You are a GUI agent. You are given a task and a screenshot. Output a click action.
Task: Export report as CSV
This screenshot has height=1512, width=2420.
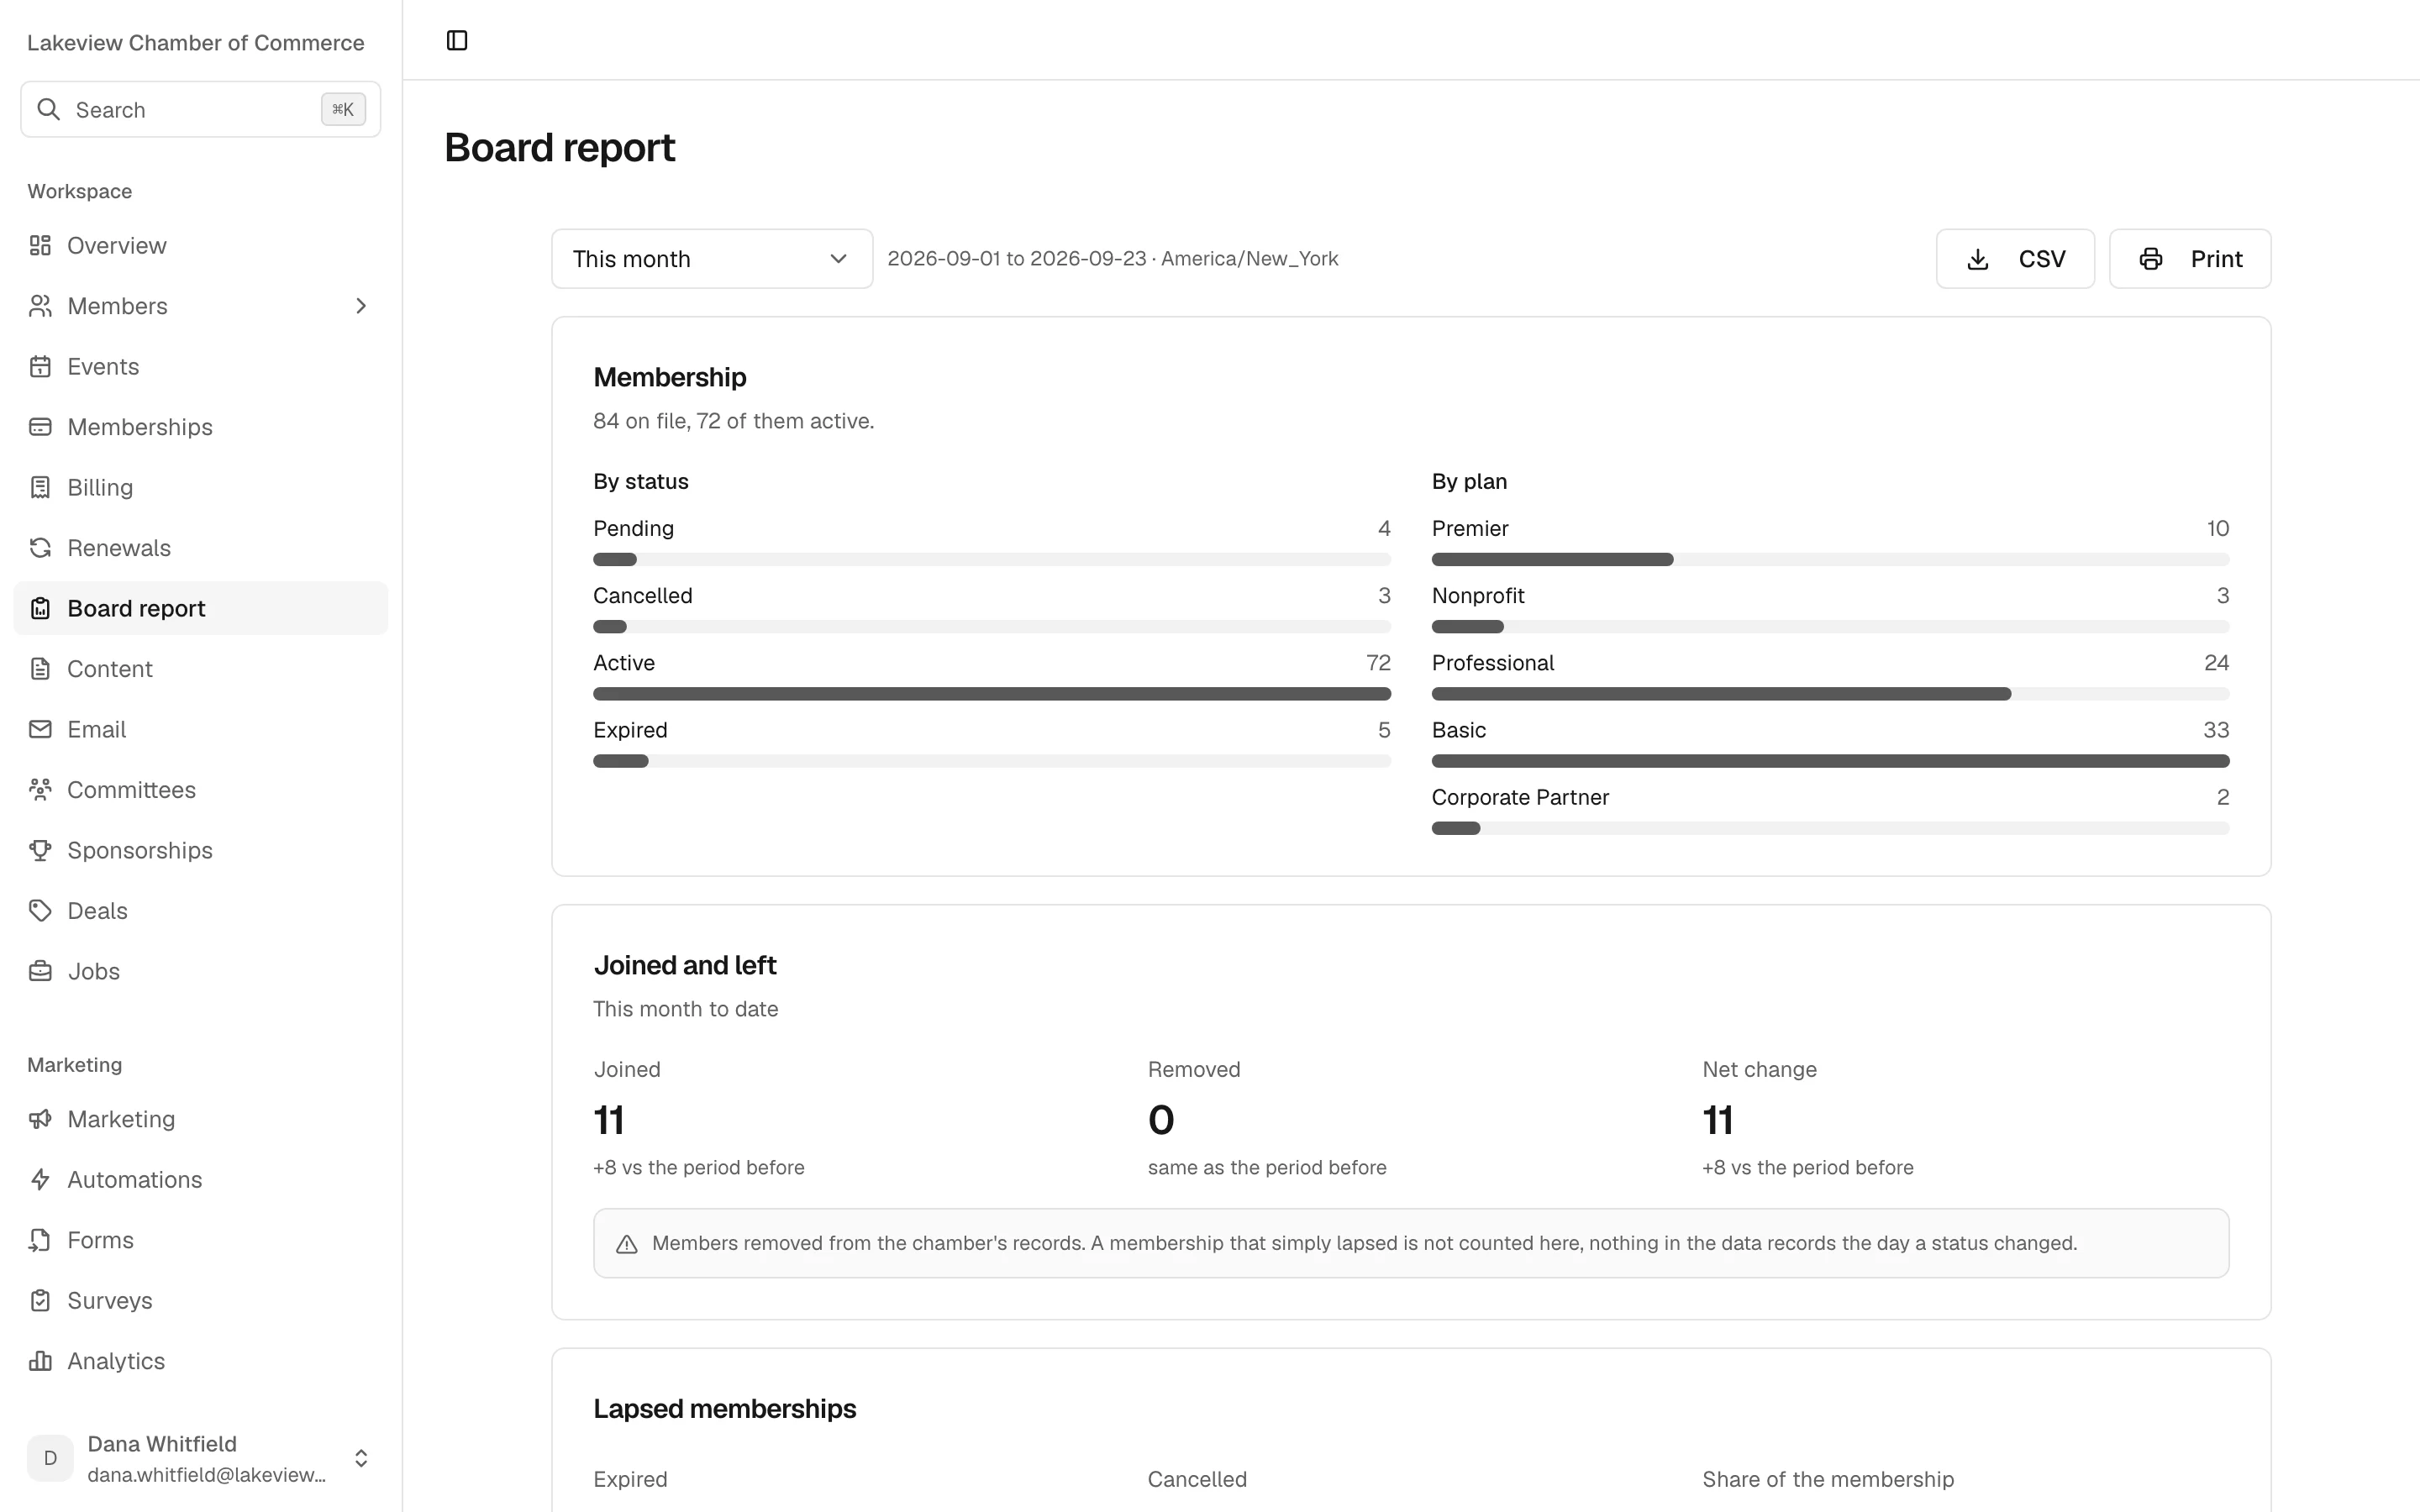click(2015, 259)
